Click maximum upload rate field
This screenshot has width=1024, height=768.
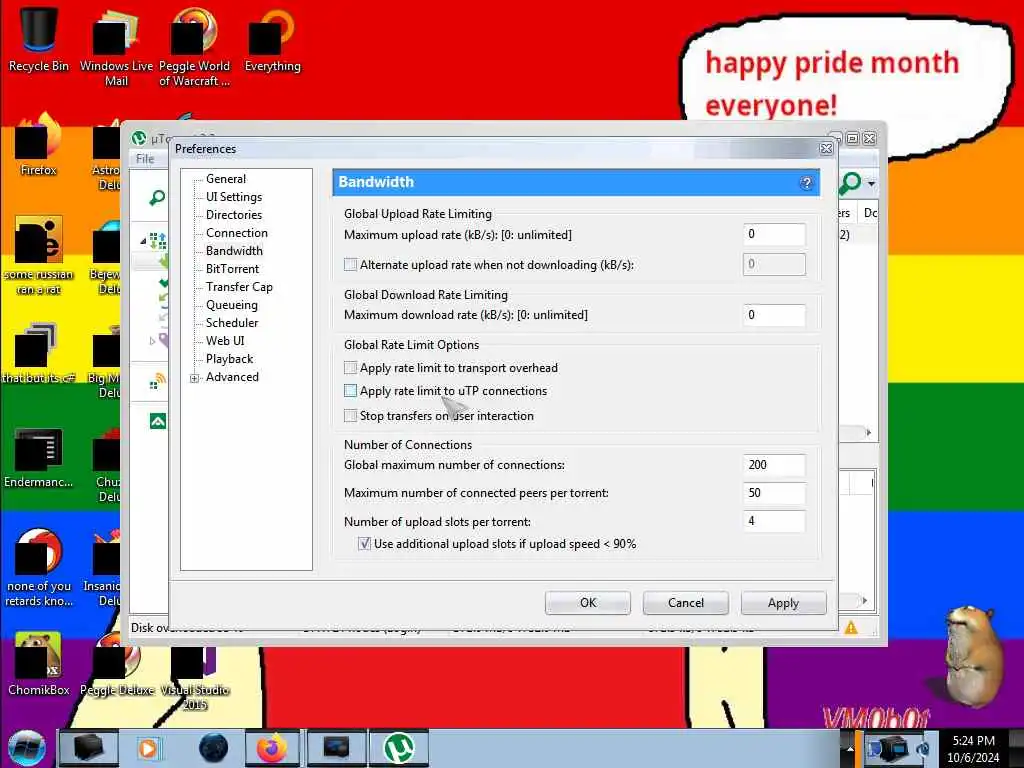pos(774,234)
